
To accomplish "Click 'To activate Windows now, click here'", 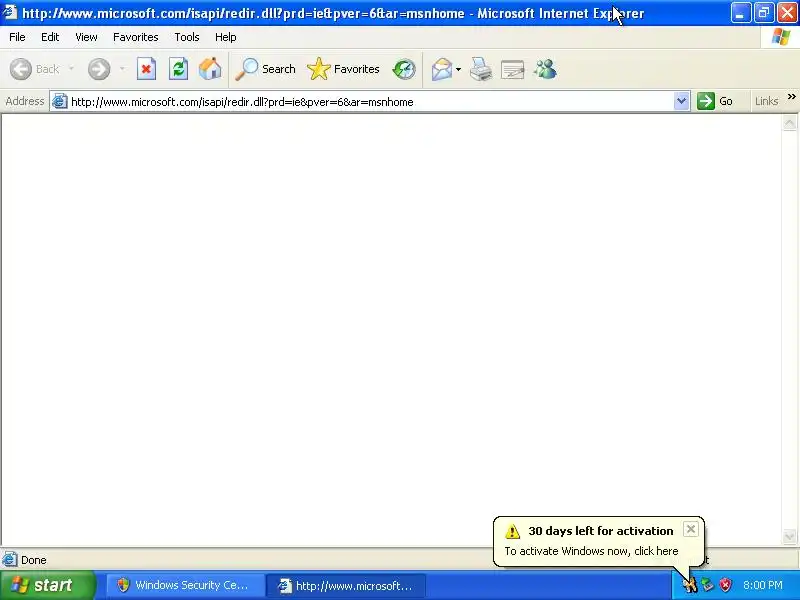I will tap(591, 551).
